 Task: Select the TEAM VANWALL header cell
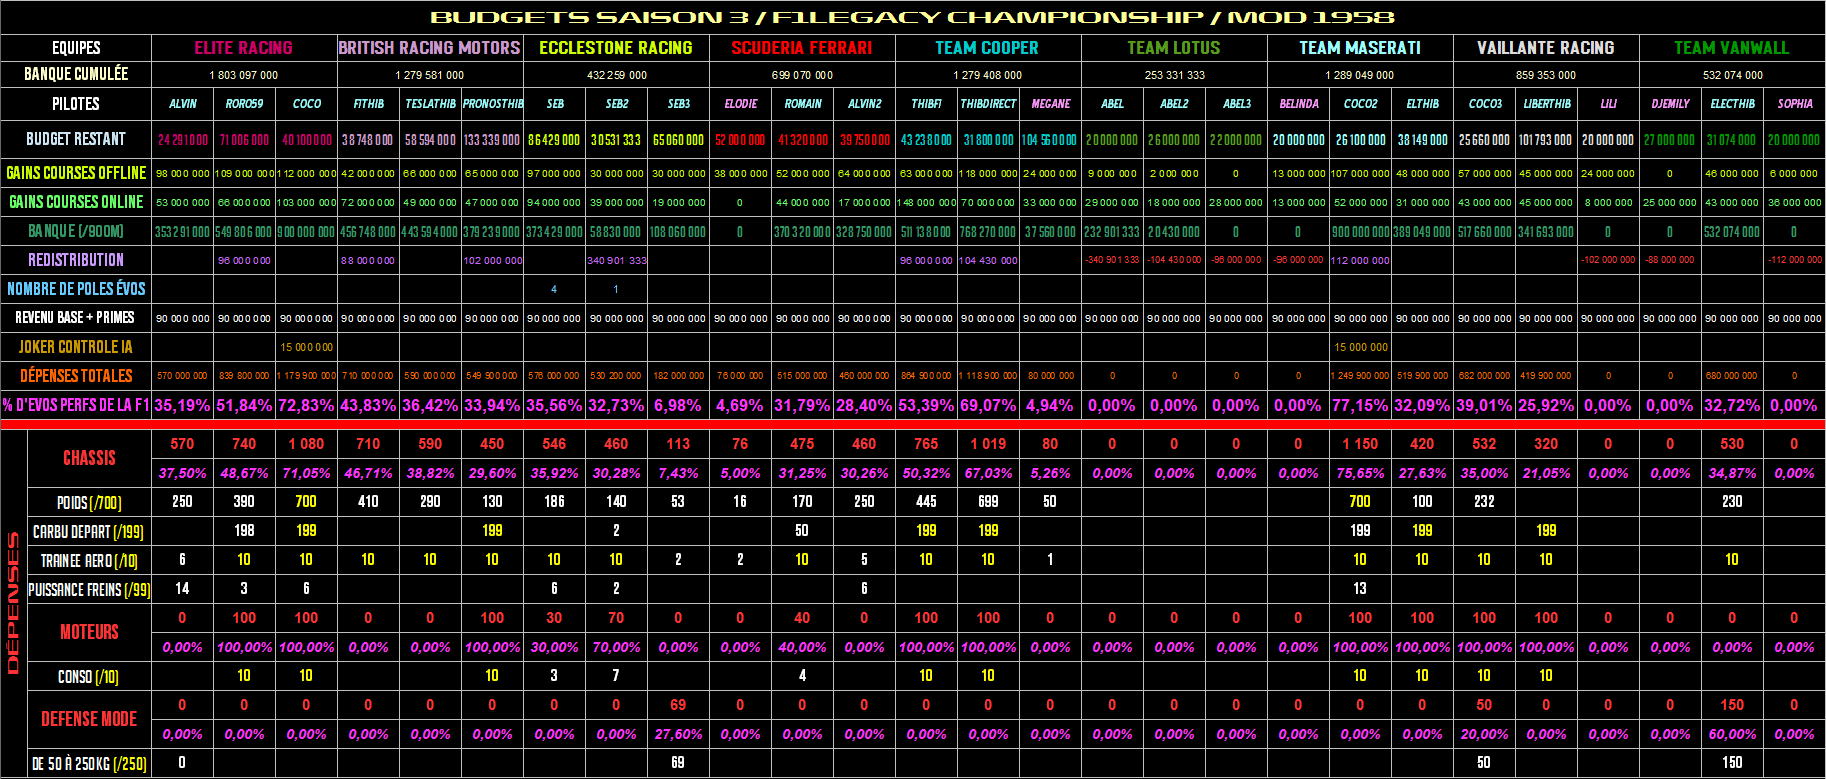point(1732,47)
